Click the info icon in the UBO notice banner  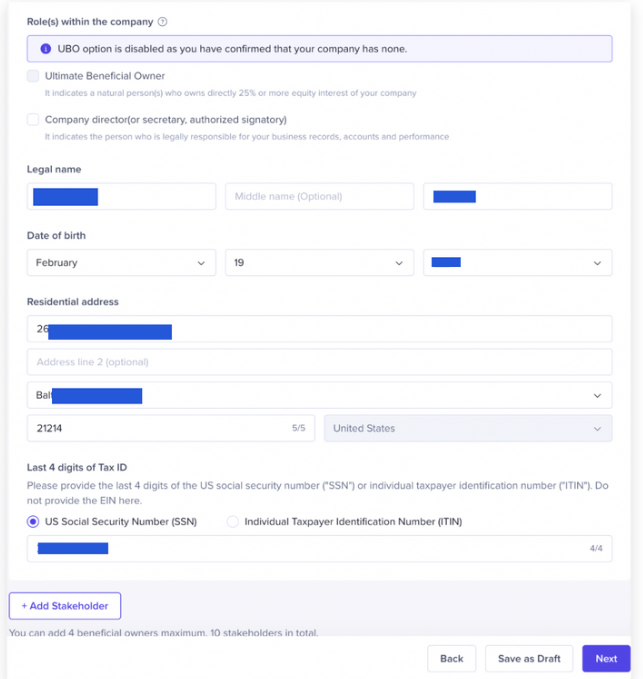tap(45, 49)
